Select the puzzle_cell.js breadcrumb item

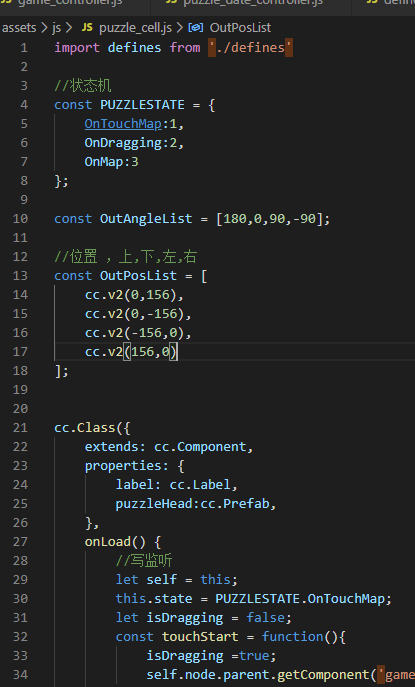tap(135, 28)
